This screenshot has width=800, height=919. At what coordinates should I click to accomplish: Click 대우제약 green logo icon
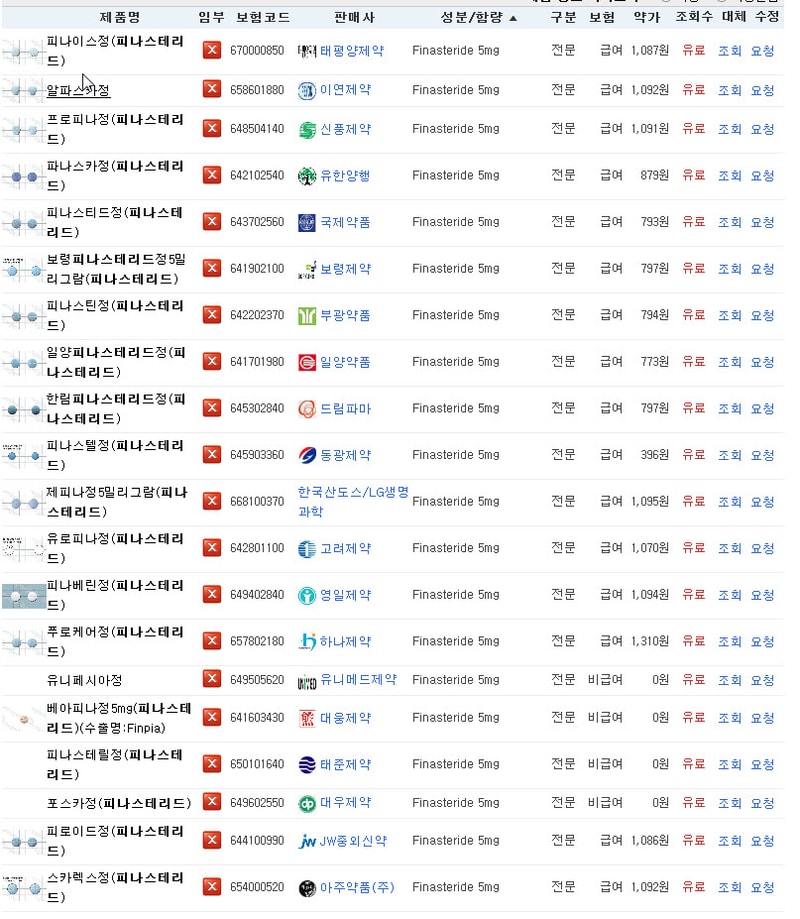(307, 803)
